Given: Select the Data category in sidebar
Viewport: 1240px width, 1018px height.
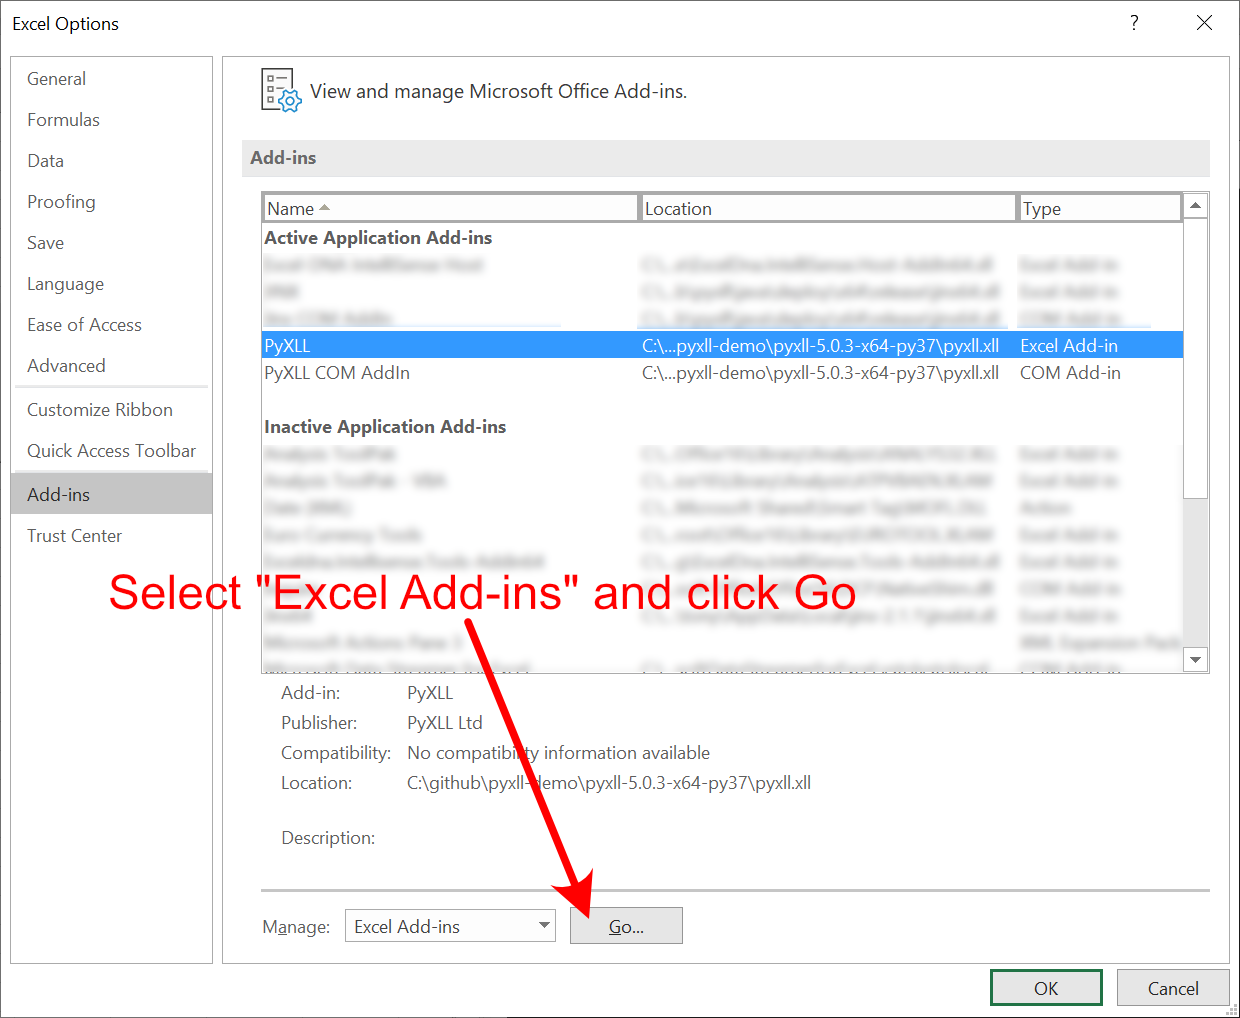Looking at the screenshot, I should pos(46,161).
